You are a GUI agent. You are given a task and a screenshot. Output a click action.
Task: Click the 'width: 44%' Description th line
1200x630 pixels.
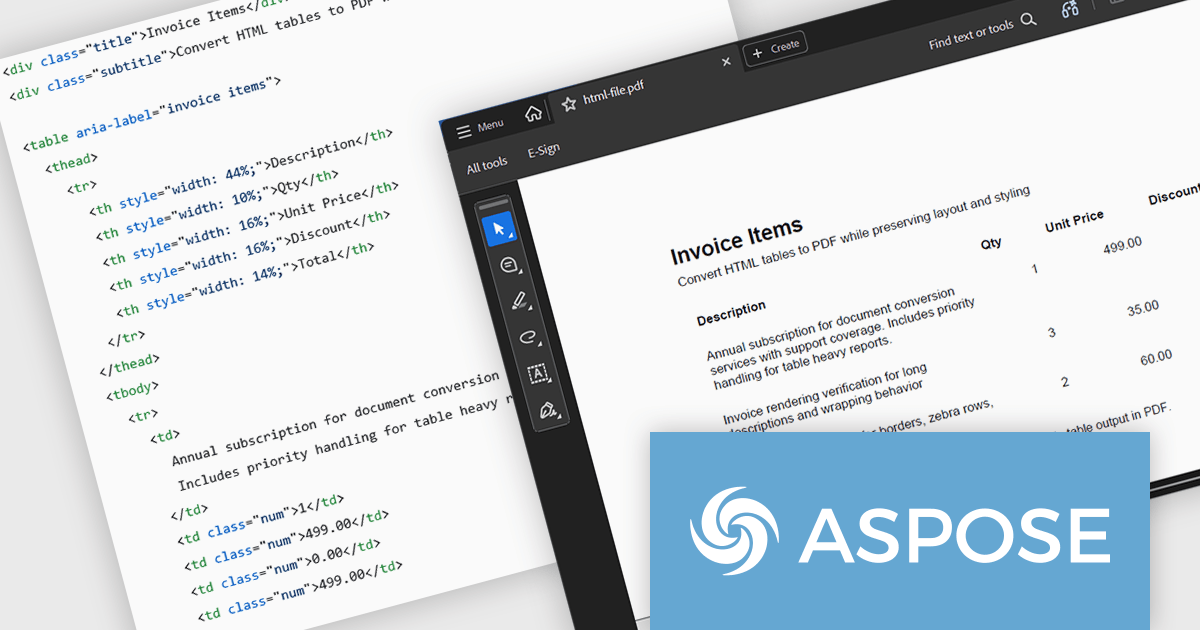(240, 172)
